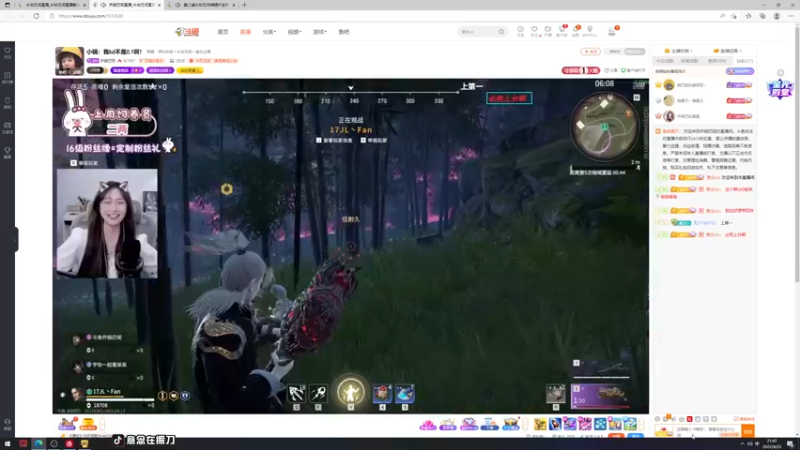Viewport: 800px width, 450px height.
Task: Open the history clock icon in header
Action: point(520,31)
